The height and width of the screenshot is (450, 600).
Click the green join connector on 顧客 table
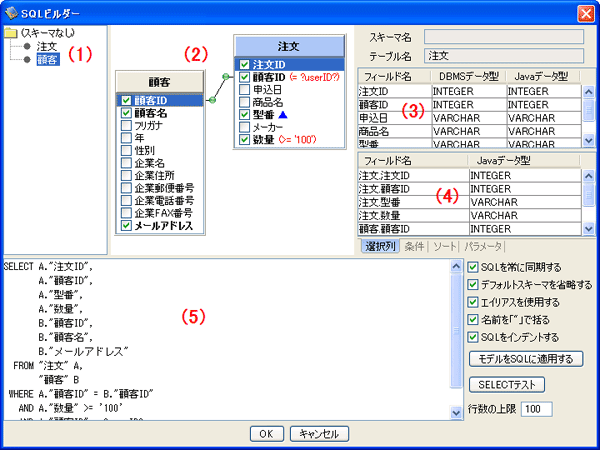point(212,101)
